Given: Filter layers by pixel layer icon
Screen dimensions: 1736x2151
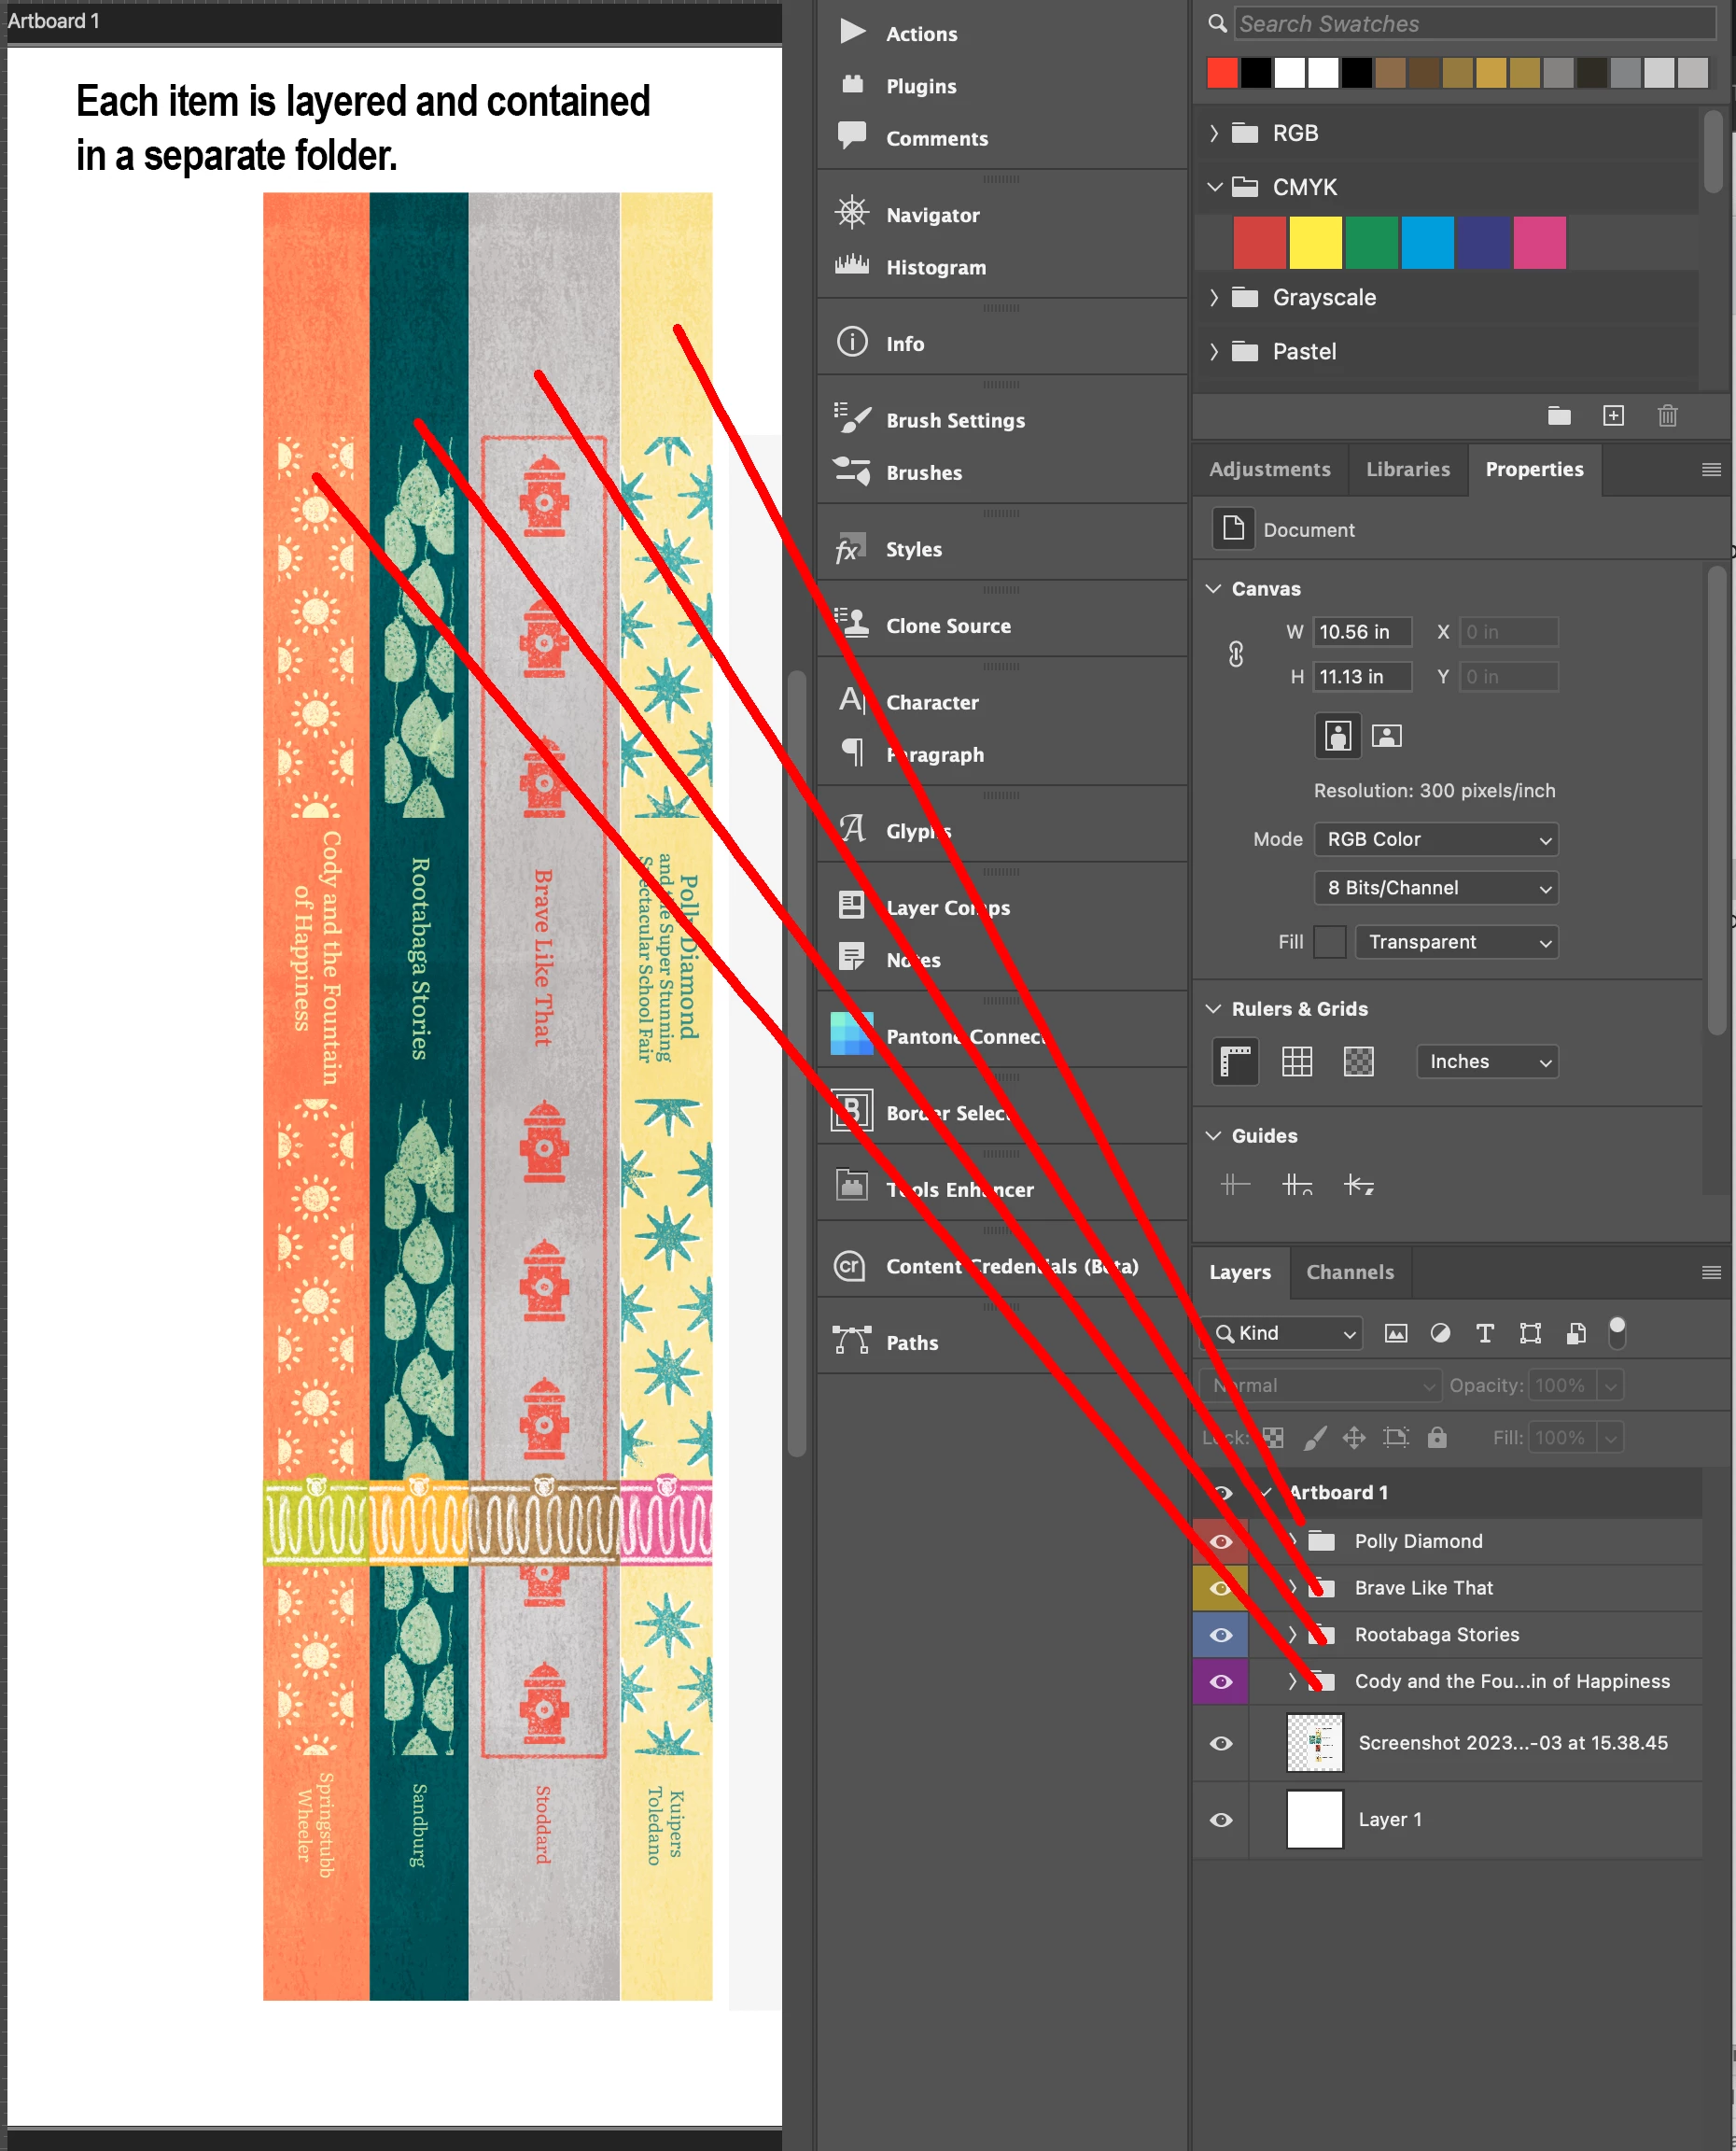Looking at the screenshot, I should pos(1396,1333).
